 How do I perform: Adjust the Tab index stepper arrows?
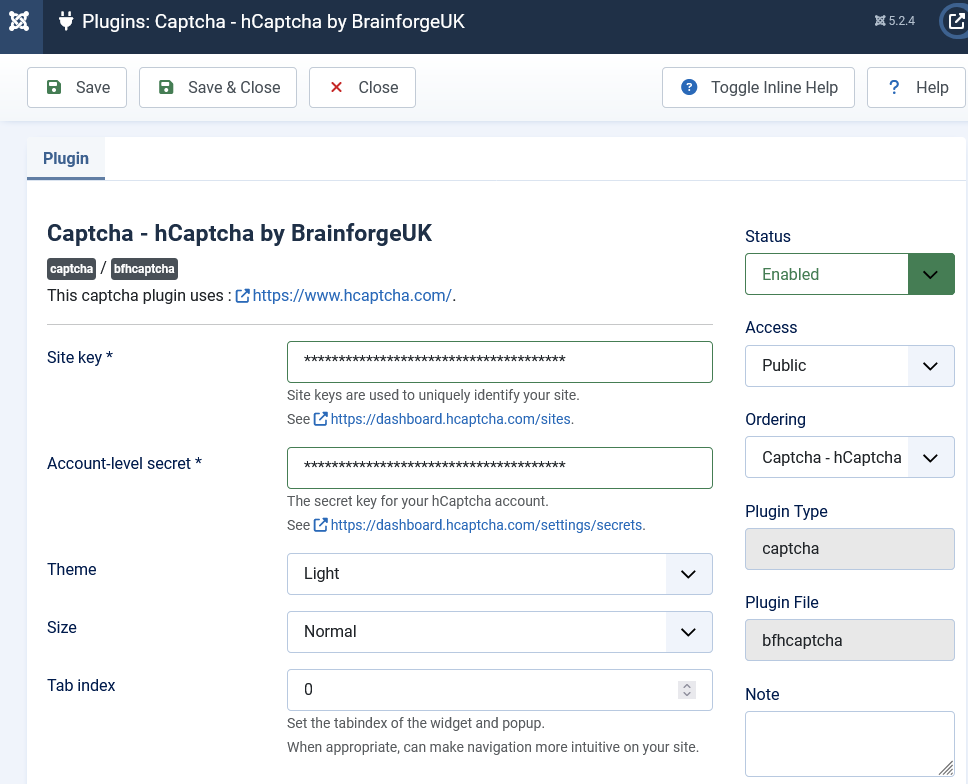click(687, 689)
